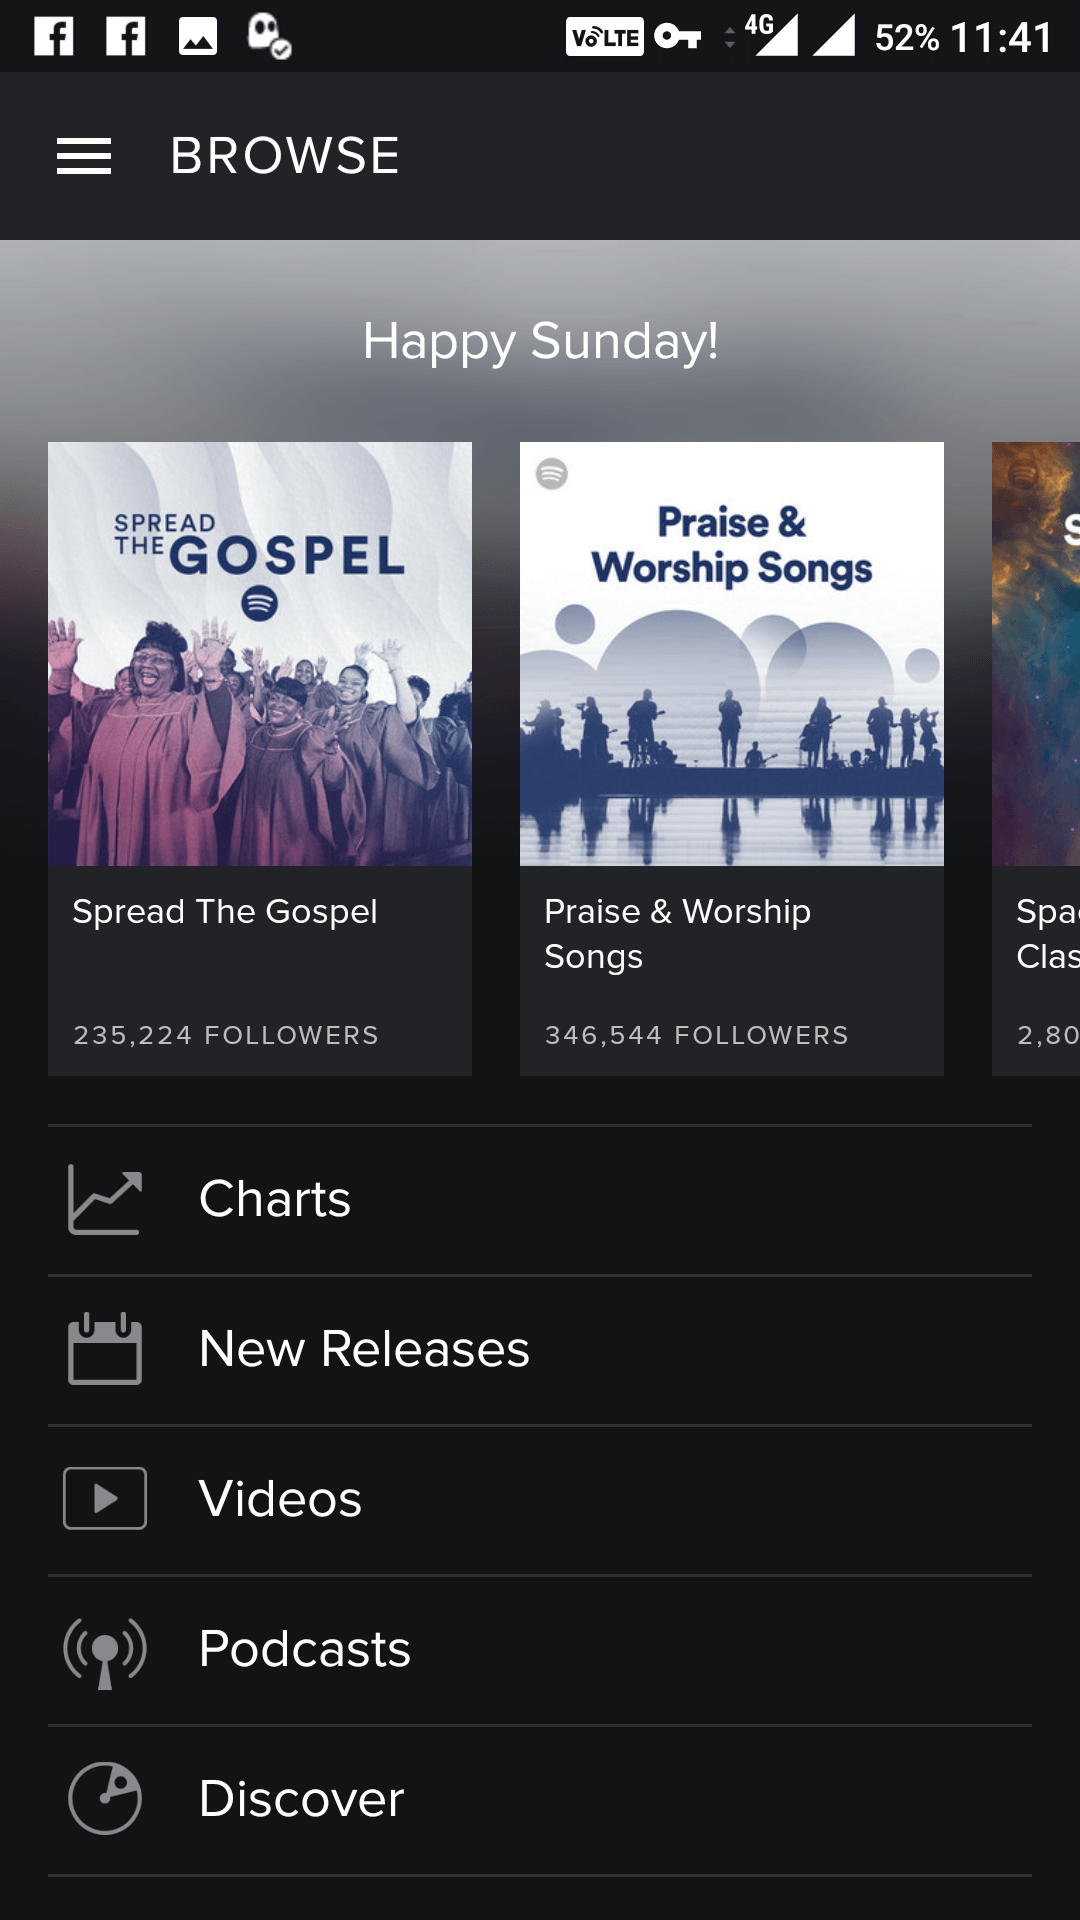Tap the 346,544 followers label

697,1035
